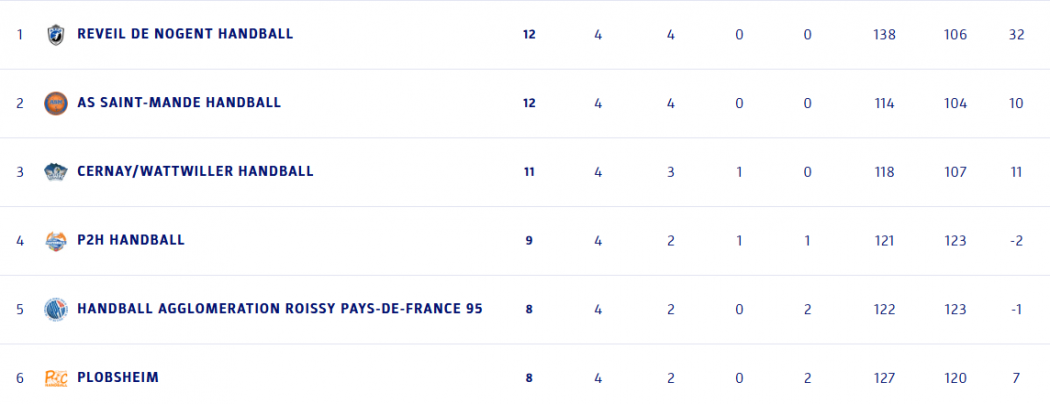Click the 127 goals scored for Plobsheim

[884, 378]
